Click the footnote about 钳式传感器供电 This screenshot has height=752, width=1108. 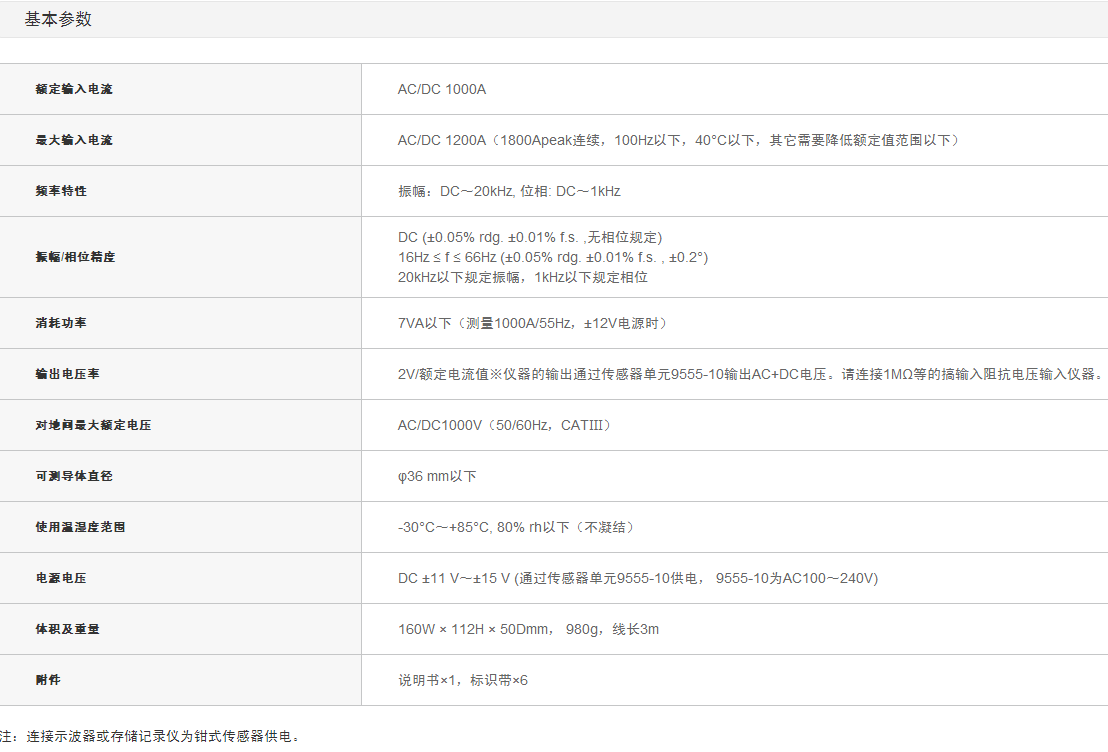pyautogui.click(x=150, y=736)
